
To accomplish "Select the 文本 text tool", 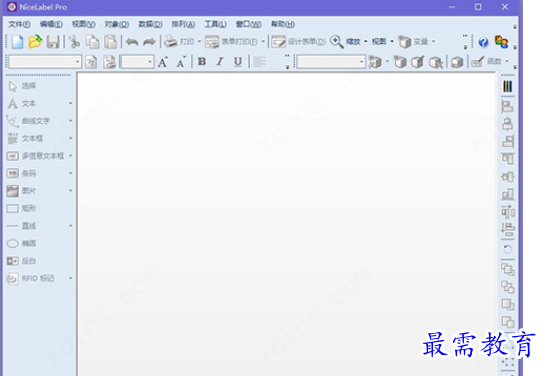I will [x=22, y=103].
